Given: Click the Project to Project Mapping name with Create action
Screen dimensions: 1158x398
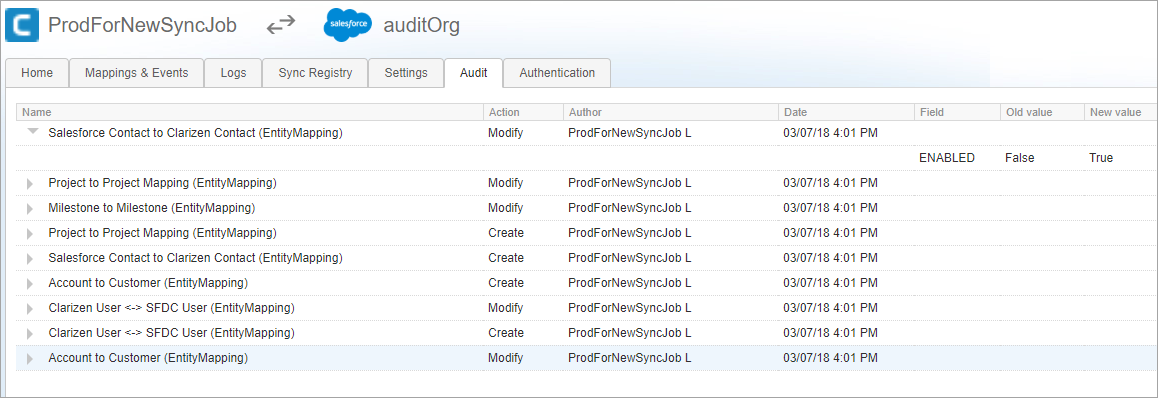Looking at the screenshot, I should coord(162,233).
